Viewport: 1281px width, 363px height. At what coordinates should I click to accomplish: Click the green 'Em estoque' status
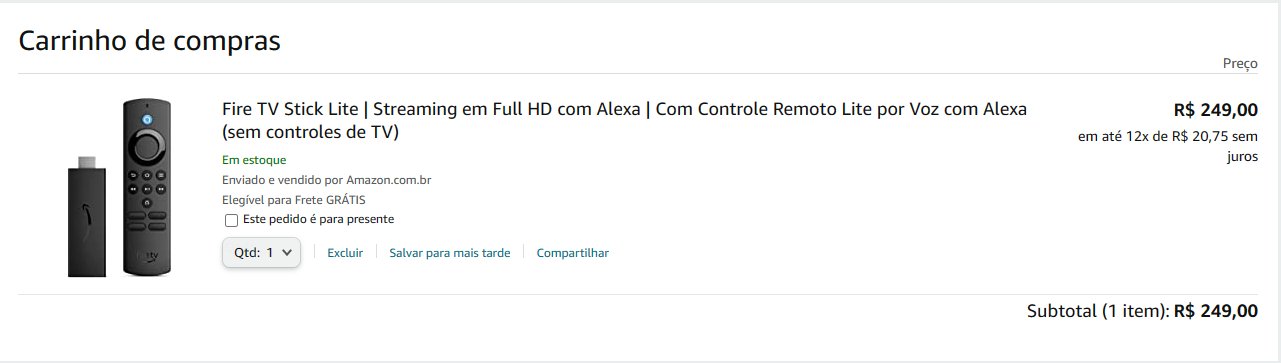[254, 160]
